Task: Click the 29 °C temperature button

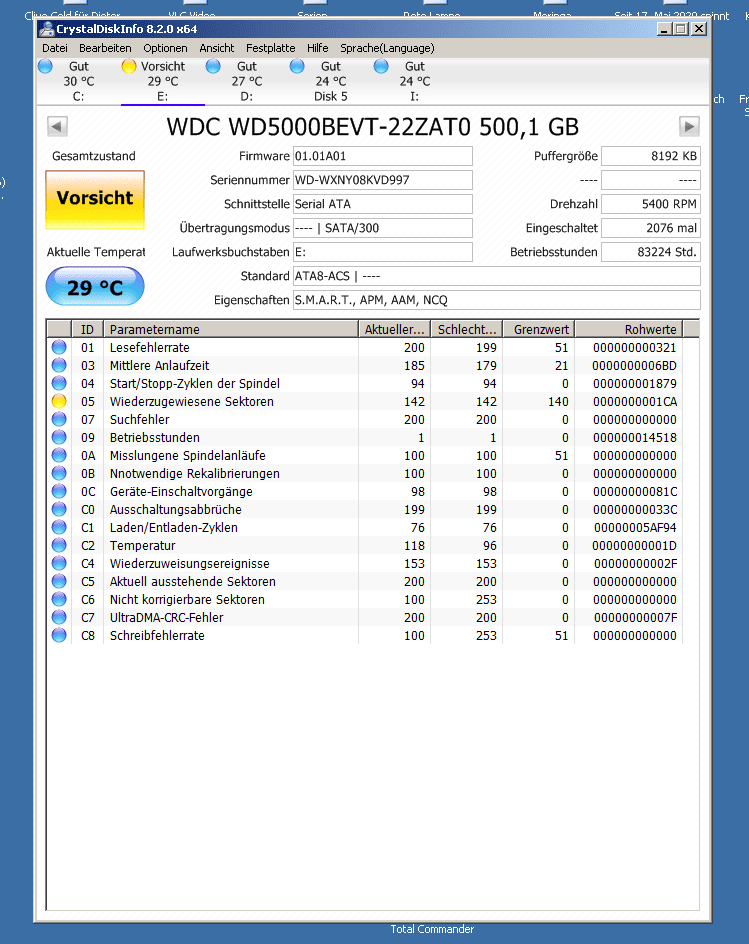Action: pos(95,287)
